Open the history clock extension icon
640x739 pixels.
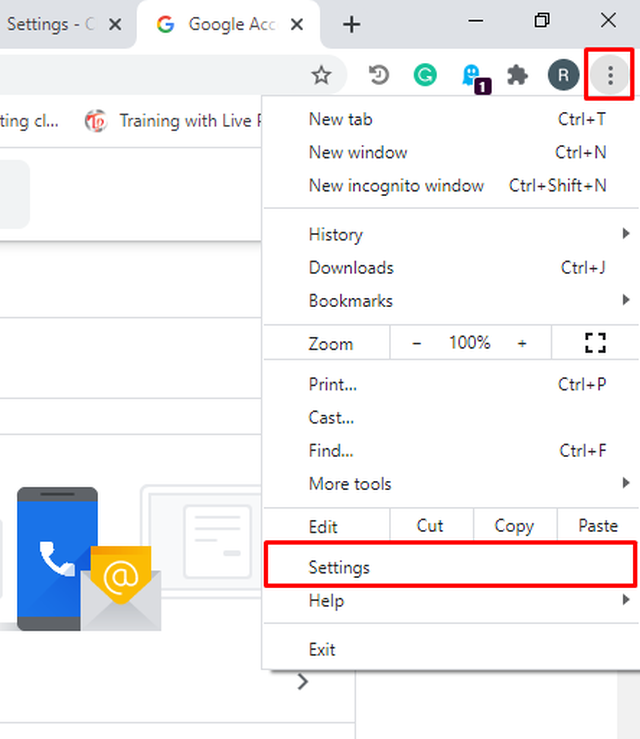point(378,75)
